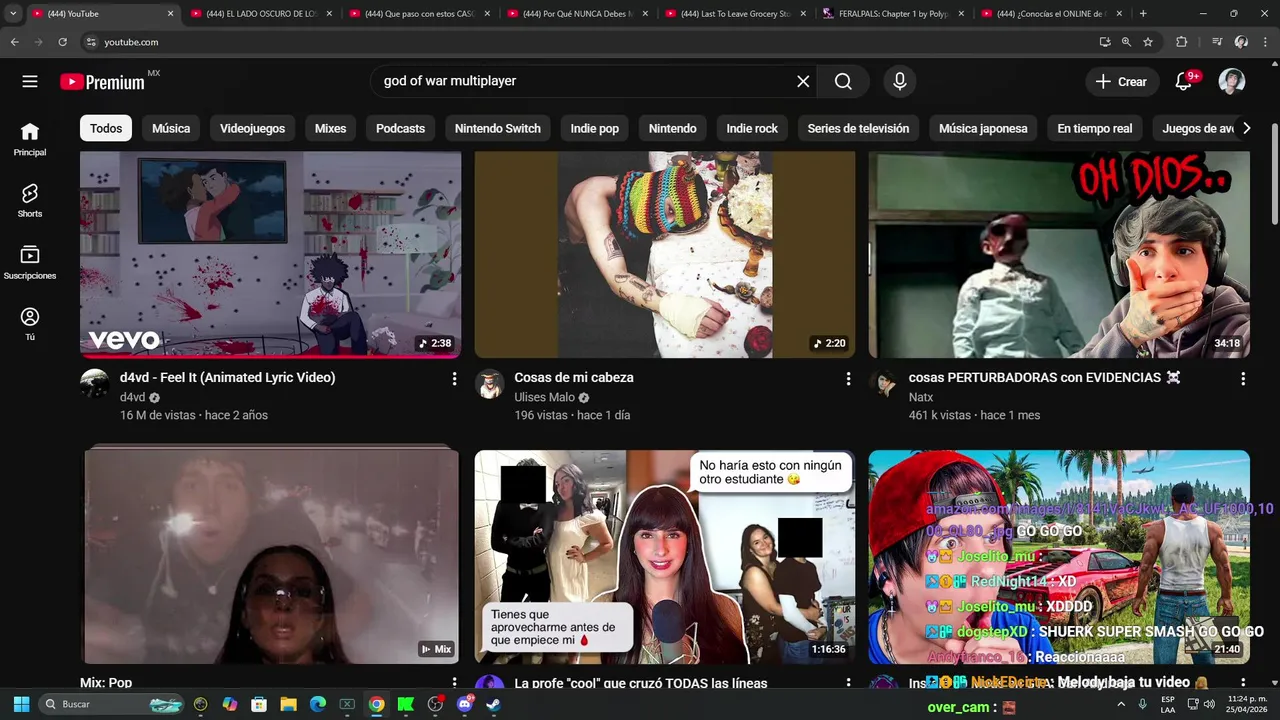Click d4vd channel avatar

pyautogui.click(x=95, y=384)
